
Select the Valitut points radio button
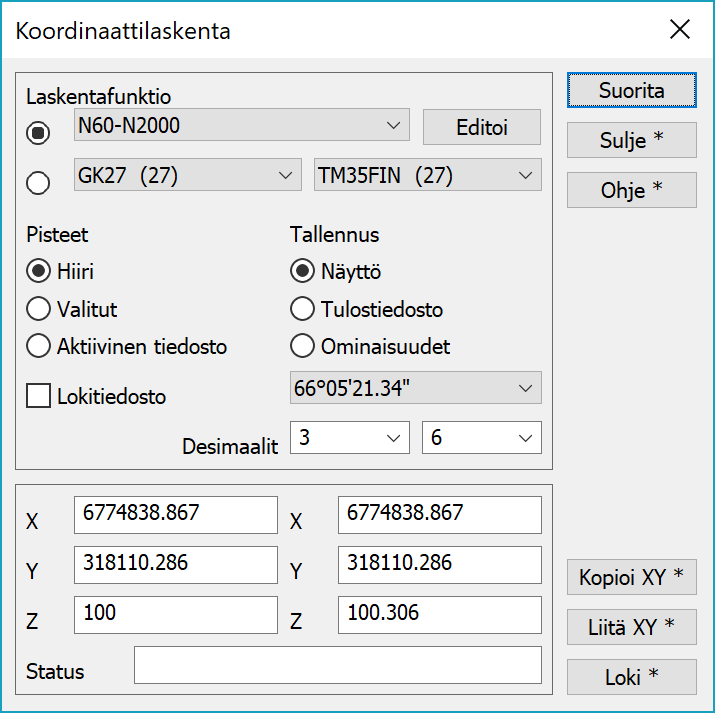tap(39, 309)
